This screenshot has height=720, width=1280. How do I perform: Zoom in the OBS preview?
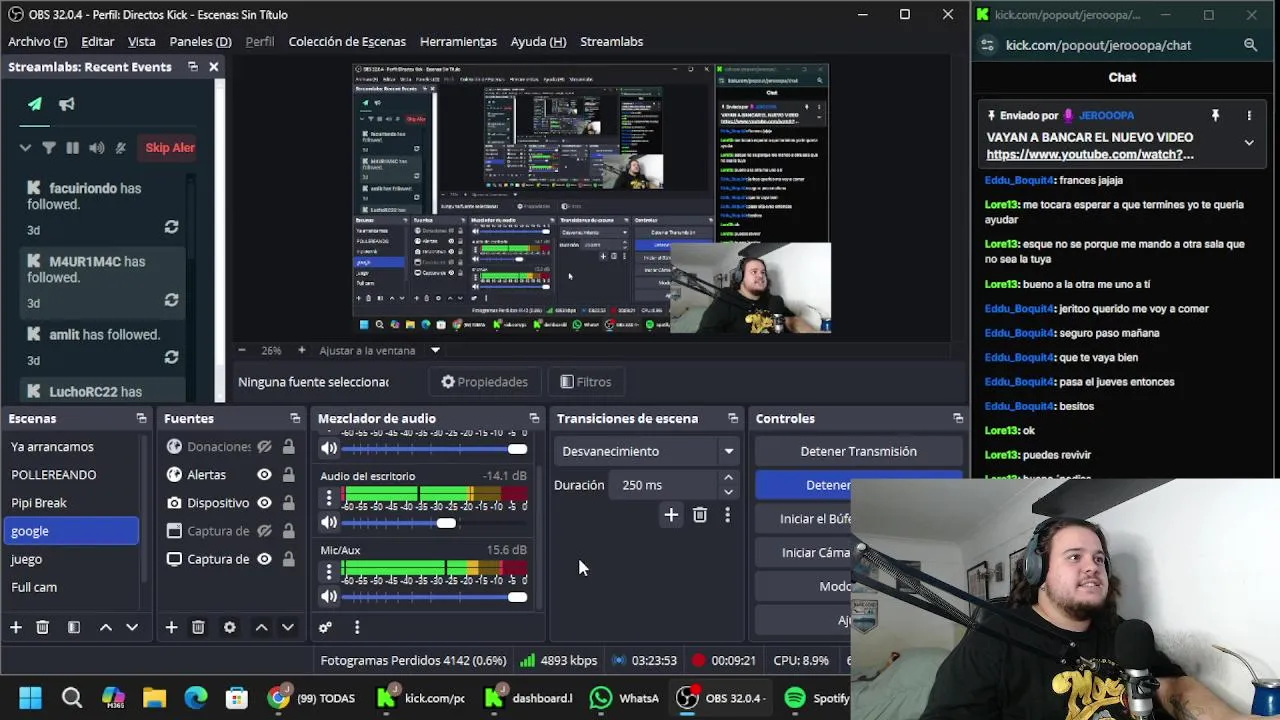click(x=301, y=350)
